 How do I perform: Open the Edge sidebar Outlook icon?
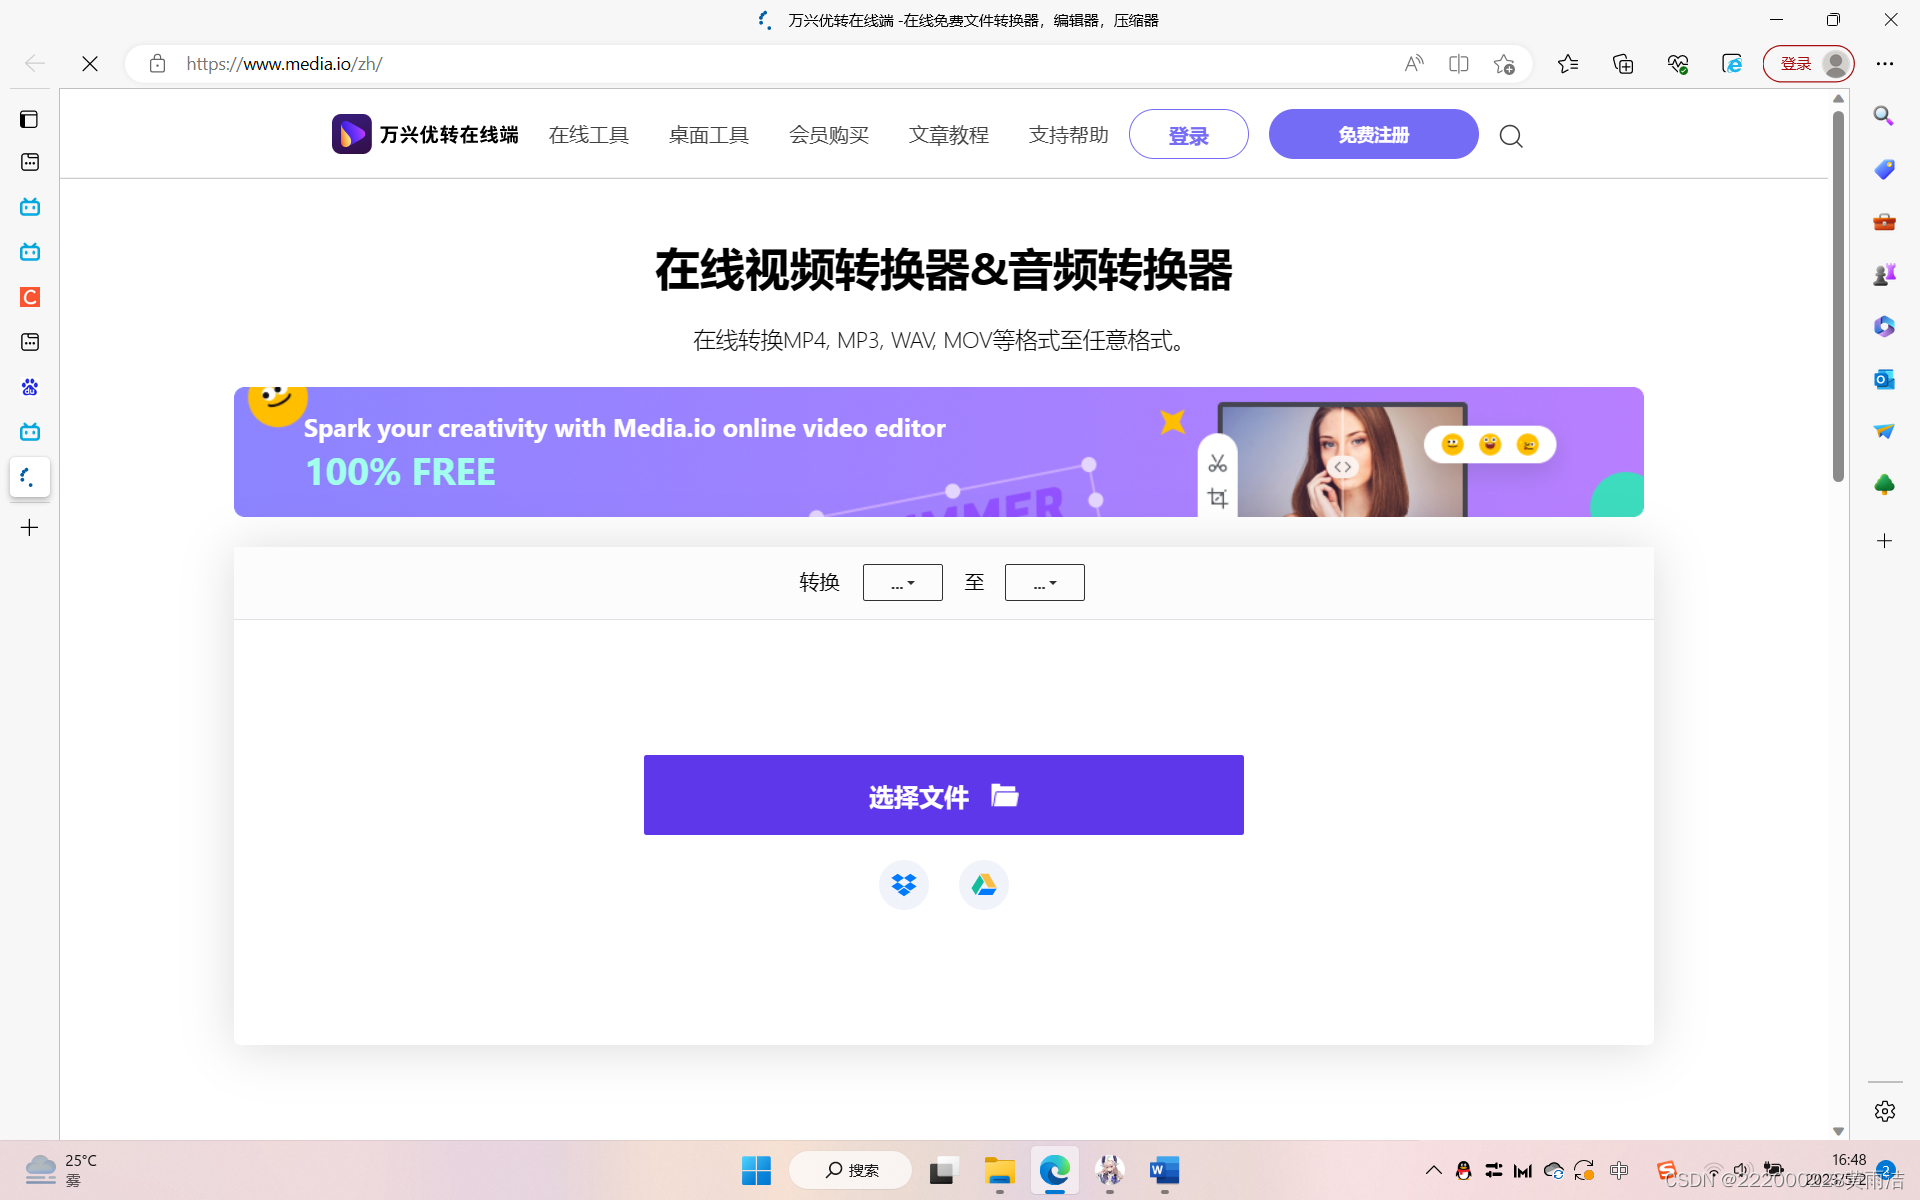pos(1884,379)
